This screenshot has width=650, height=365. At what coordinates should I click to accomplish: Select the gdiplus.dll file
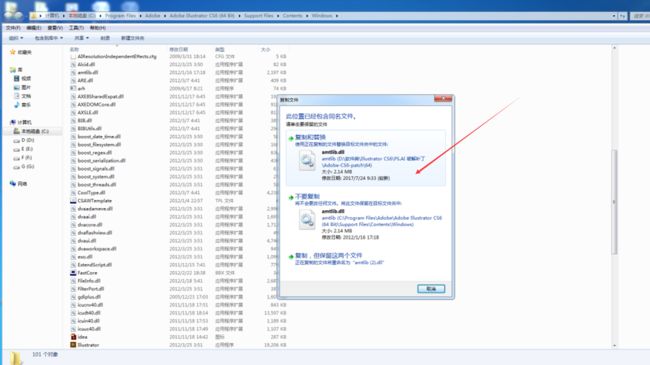(x=89, y=297)
